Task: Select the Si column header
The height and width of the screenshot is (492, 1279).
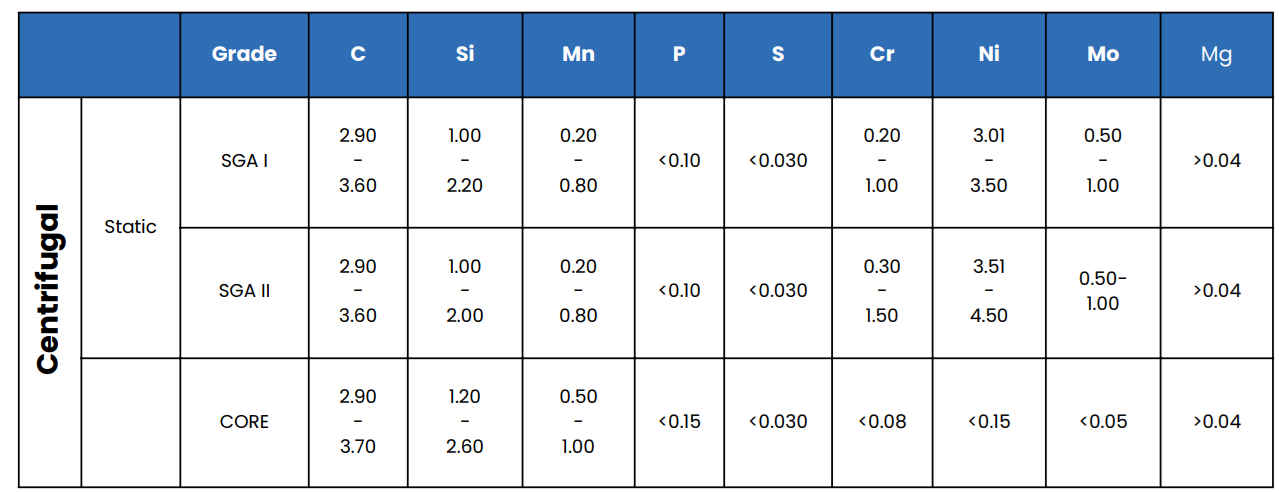Action: pos(464,55)
